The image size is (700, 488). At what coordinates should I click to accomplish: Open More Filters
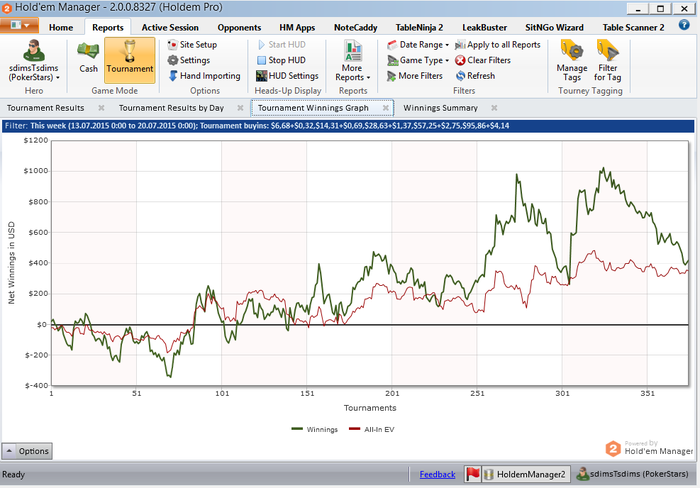tap(415, 76)
